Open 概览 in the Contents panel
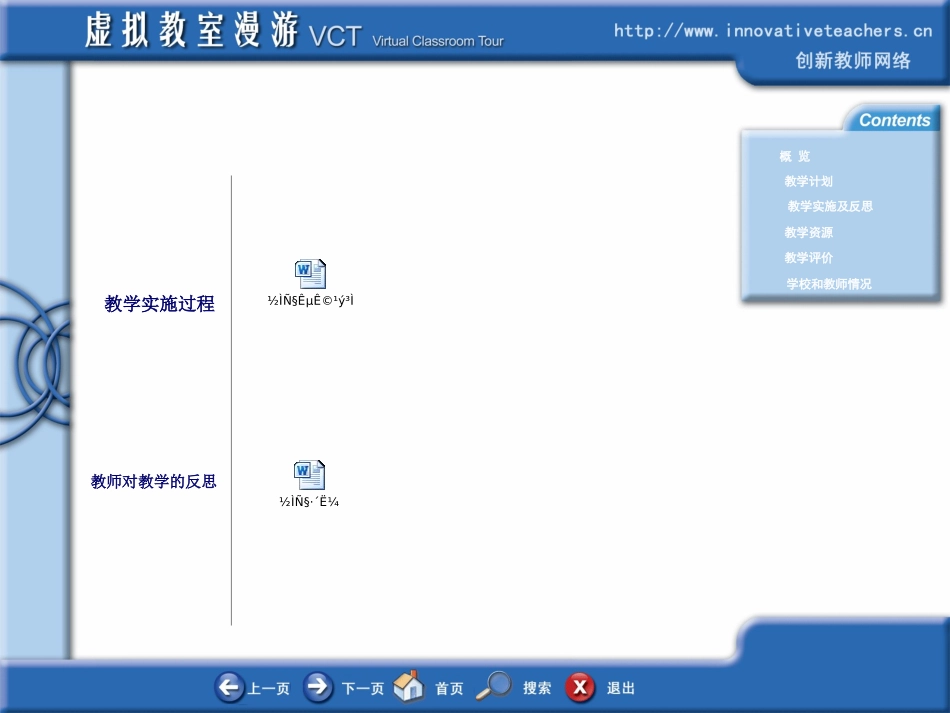 [795, 156]
